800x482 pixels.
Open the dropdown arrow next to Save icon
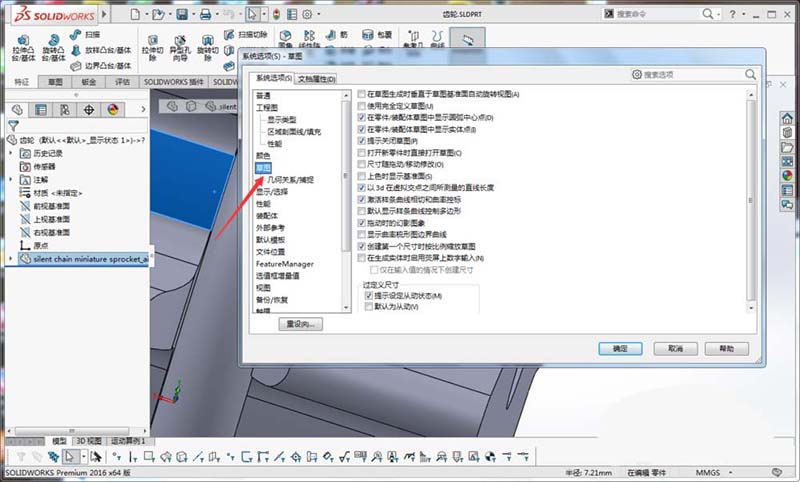point(193,14)
